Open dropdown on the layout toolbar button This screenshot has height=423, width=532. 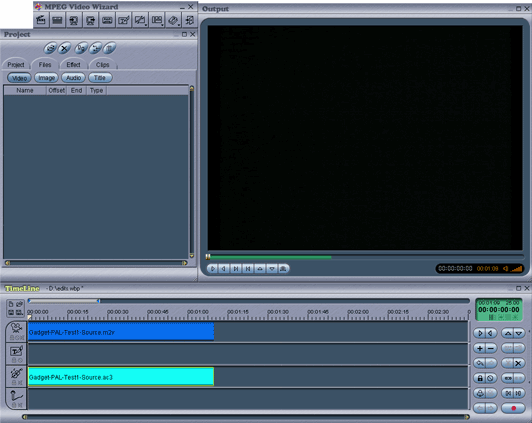click(x=163, y=25)
